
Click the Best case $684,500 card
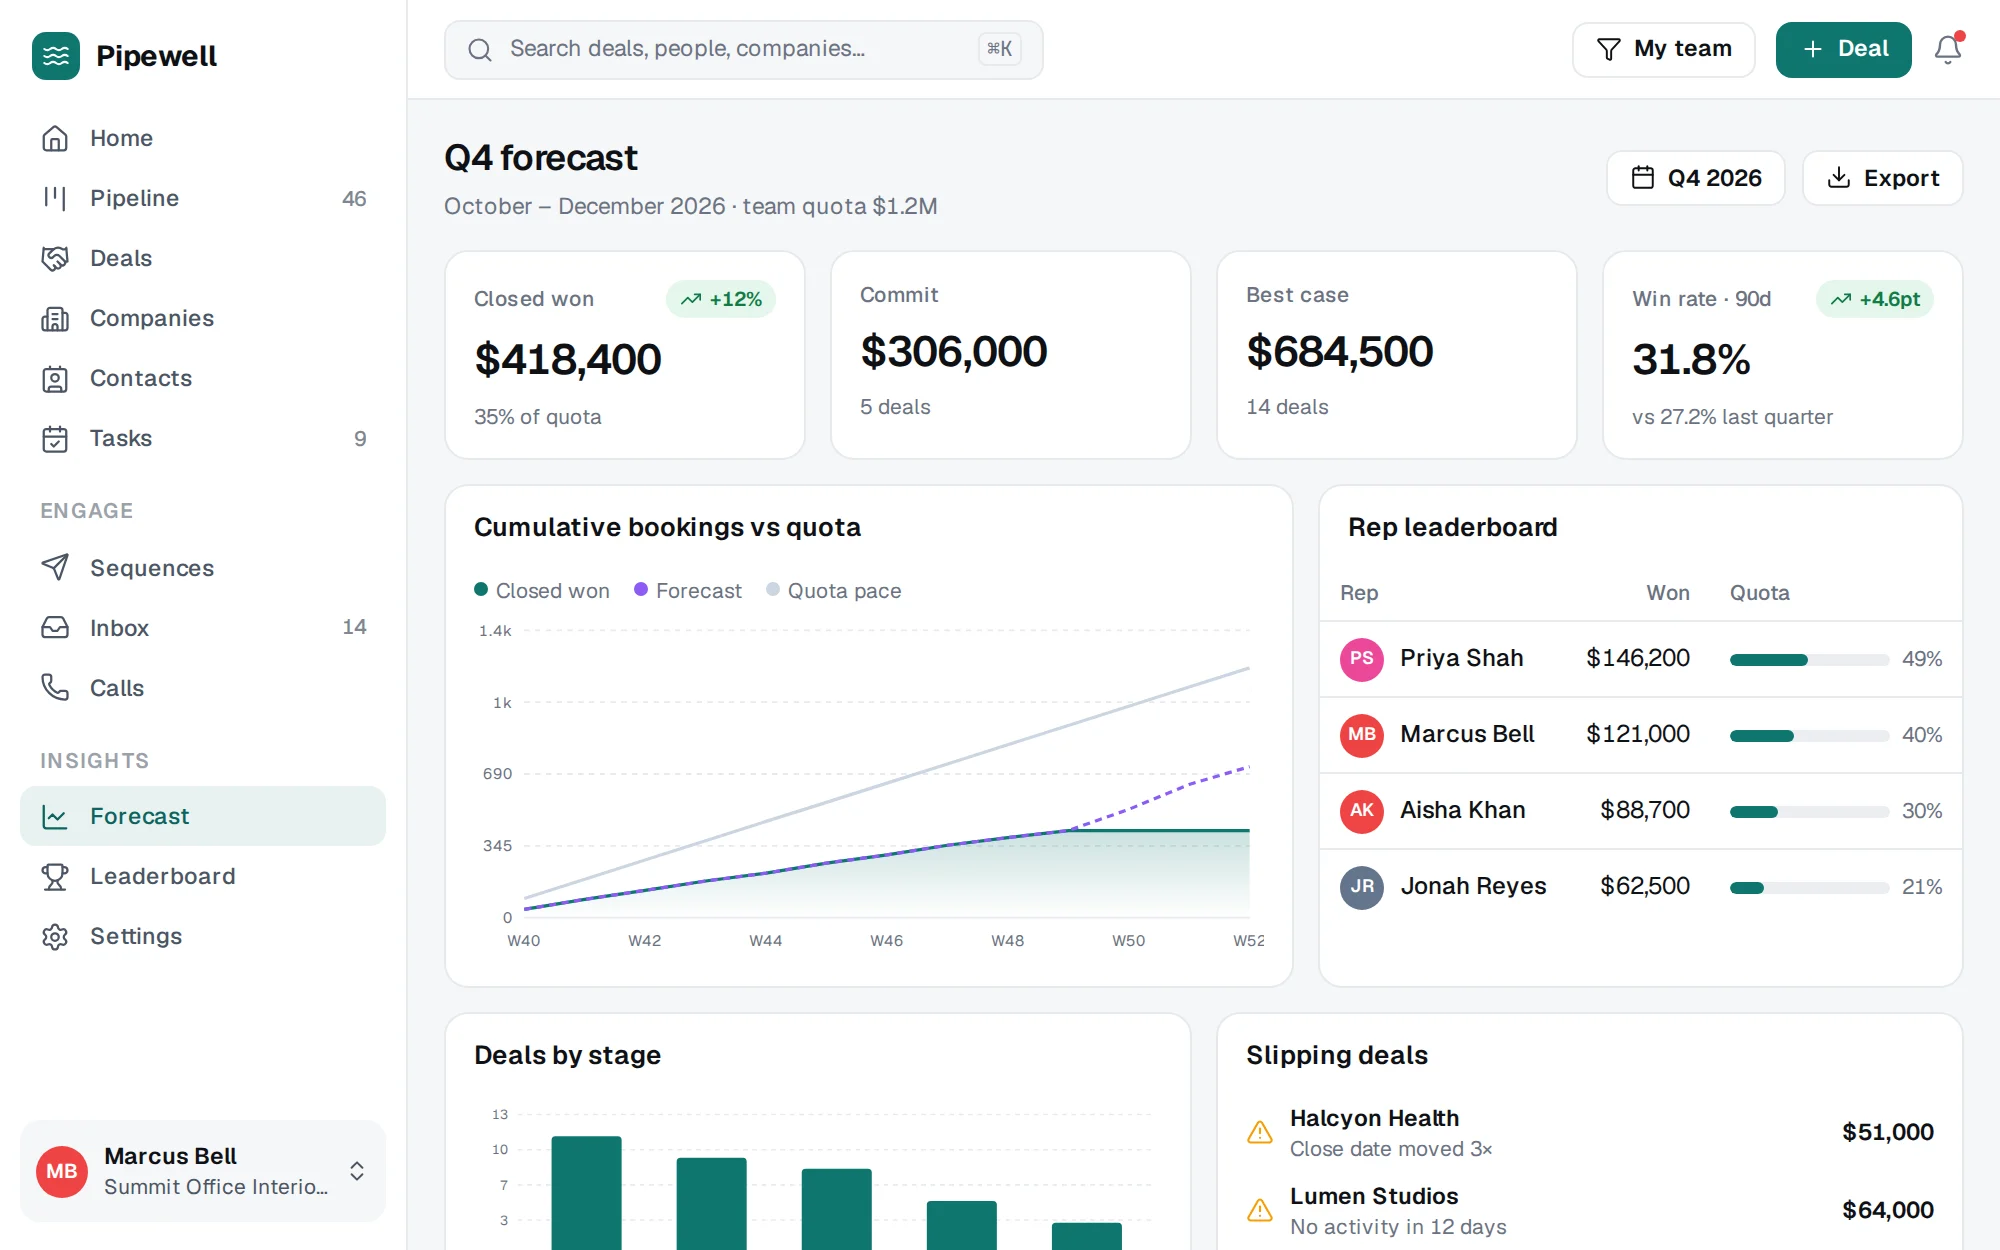(1397, 355)
